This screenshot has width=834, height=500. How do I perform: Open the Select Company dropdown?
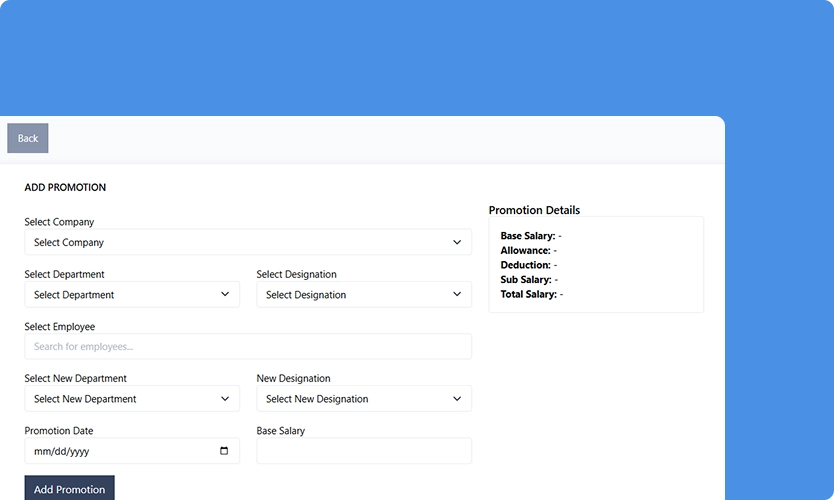click(247, 243)
